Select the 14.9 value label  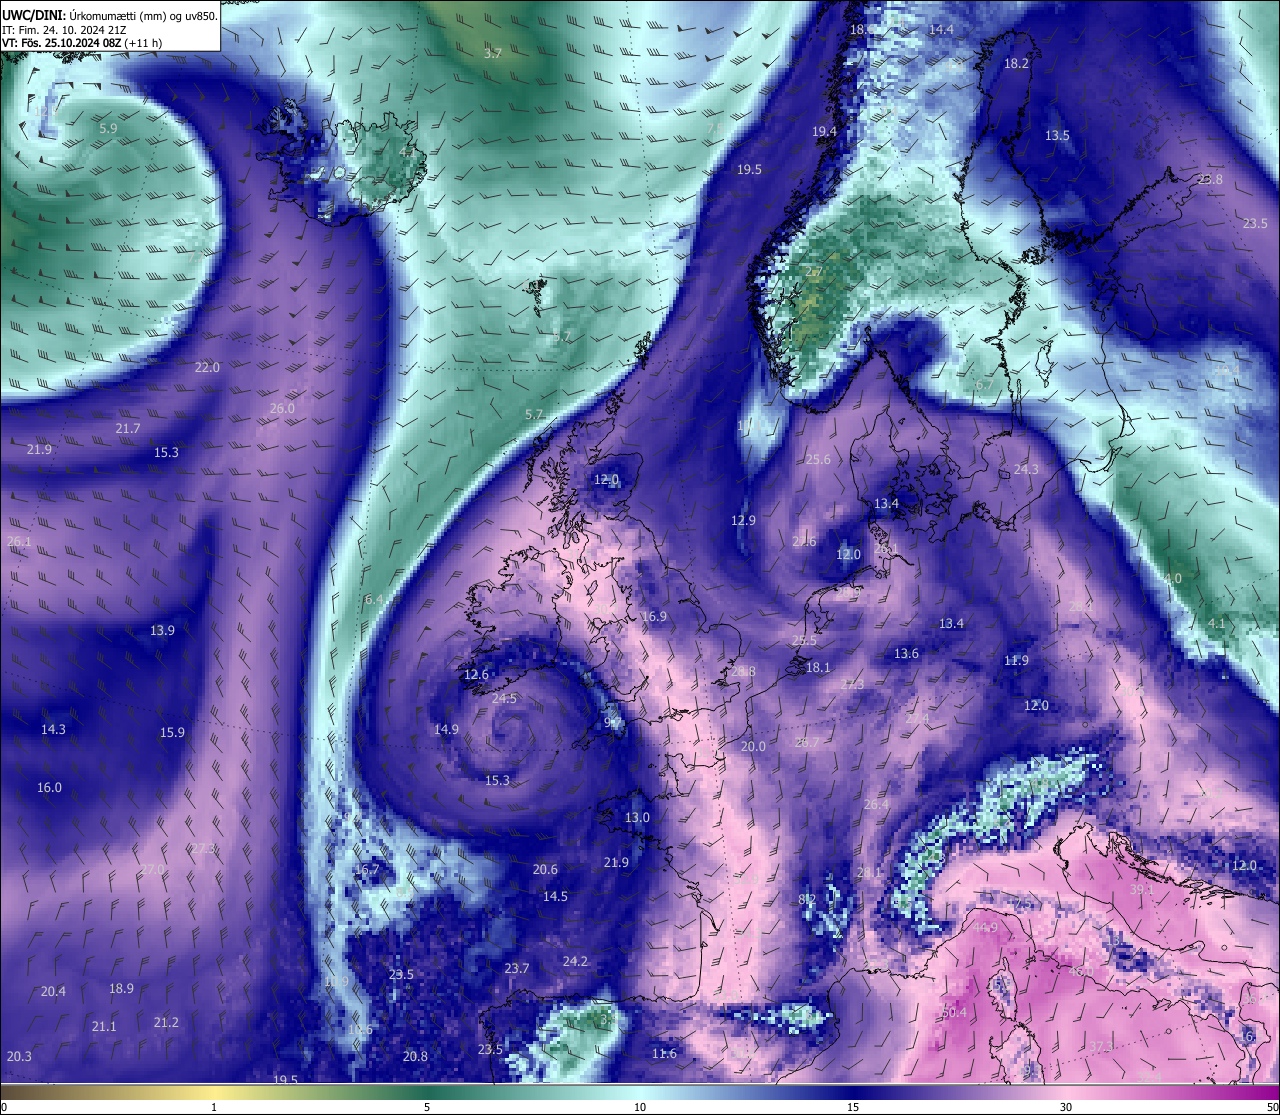click(446, 730)
